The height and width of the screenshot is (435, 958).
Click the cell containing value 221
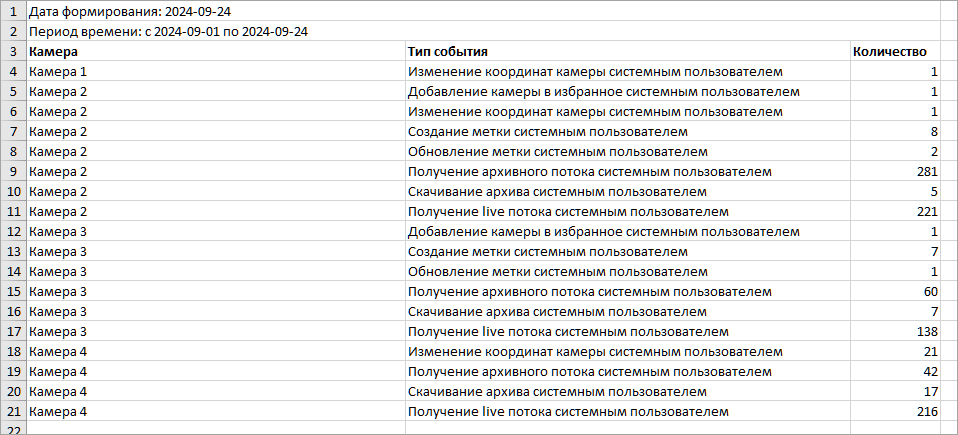point(927,211)
